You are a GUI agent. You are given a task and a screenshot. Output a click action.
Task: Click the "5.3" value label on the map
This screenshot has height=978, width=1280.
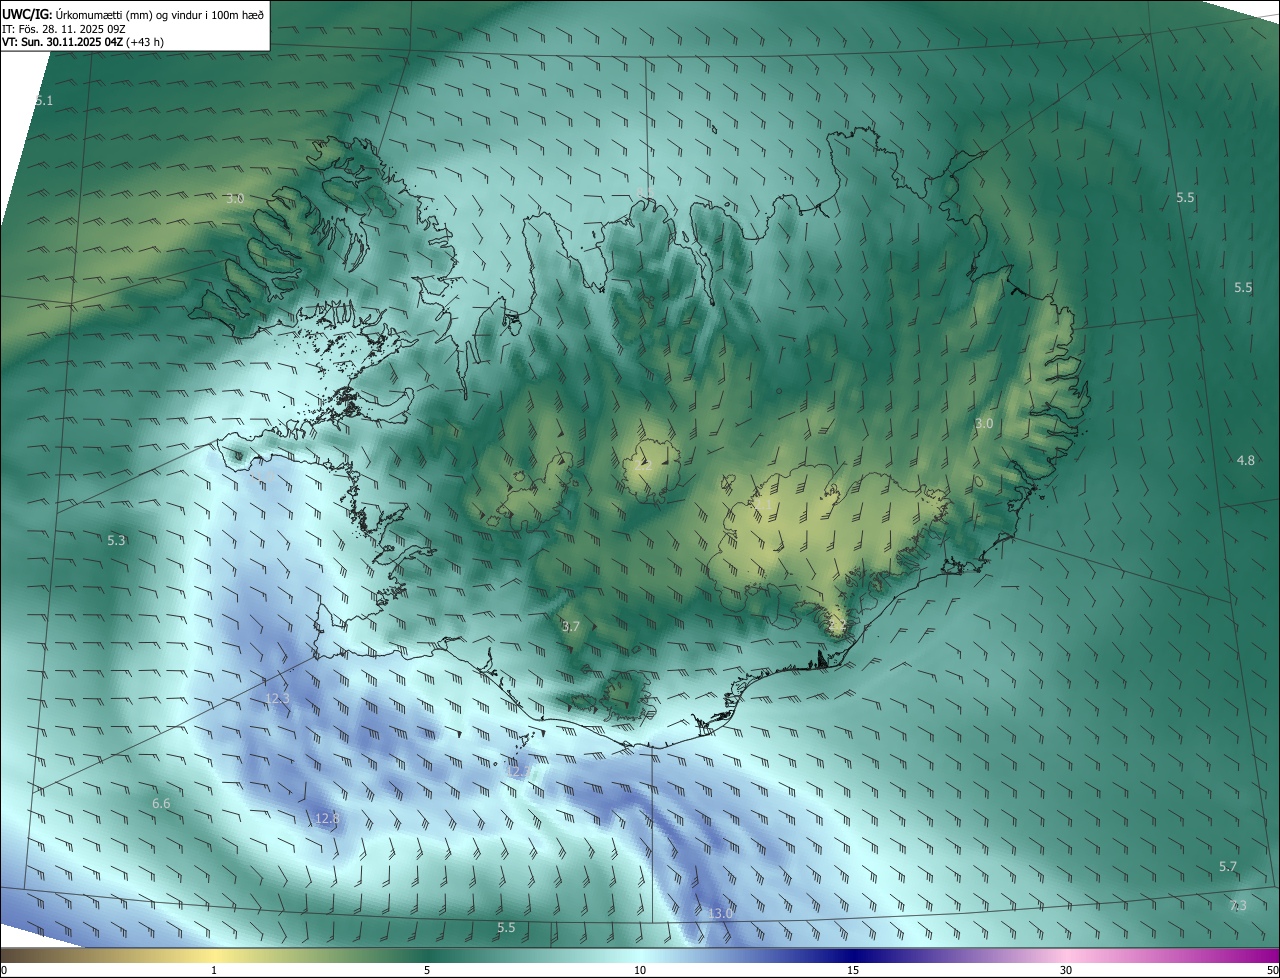pyautogui.click(x=117, y=540)
